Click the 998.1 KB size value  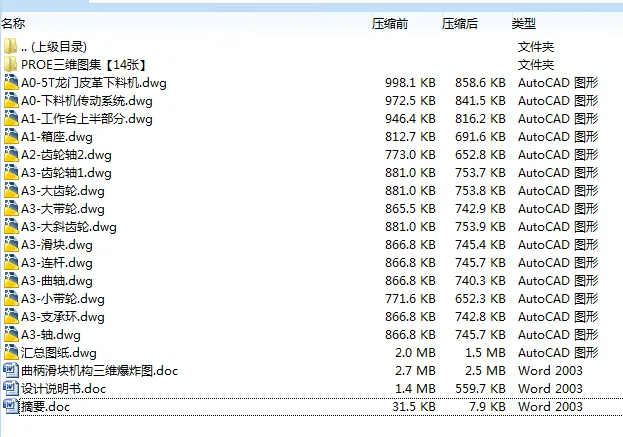click(x=410, y=83)
